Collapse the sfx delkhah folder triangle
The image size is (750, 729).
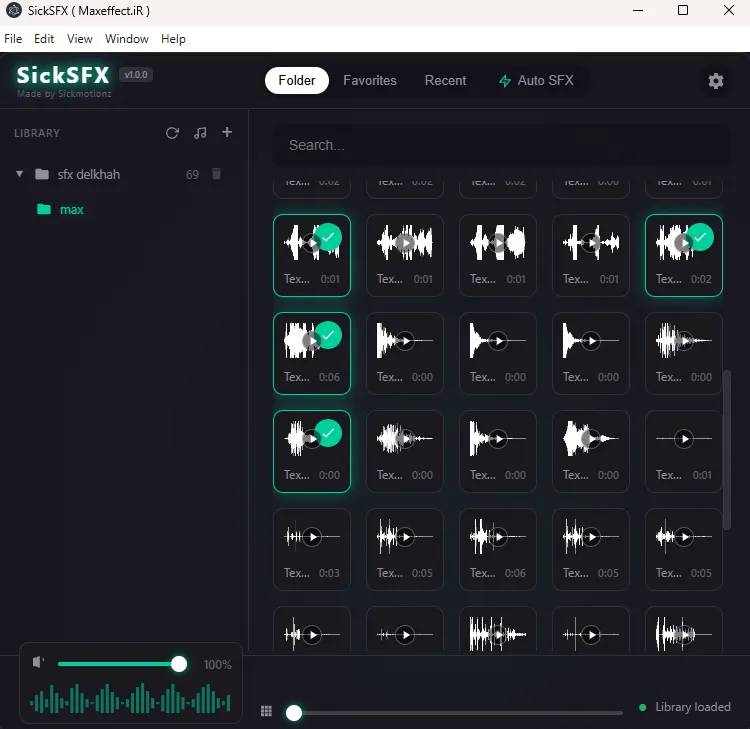click(x=19, y=174)
